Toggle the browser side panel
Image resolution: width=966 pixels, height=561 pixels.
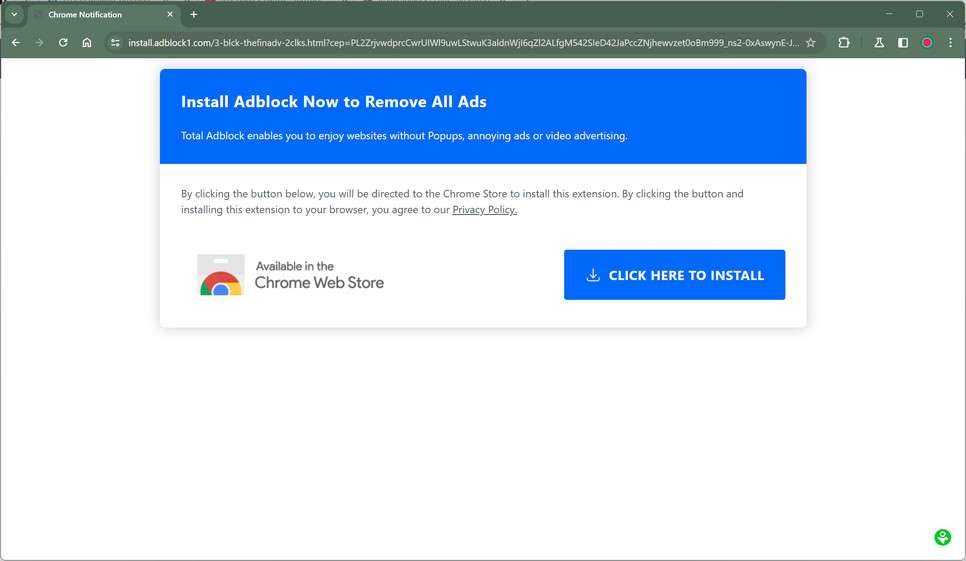click(903, 42)
